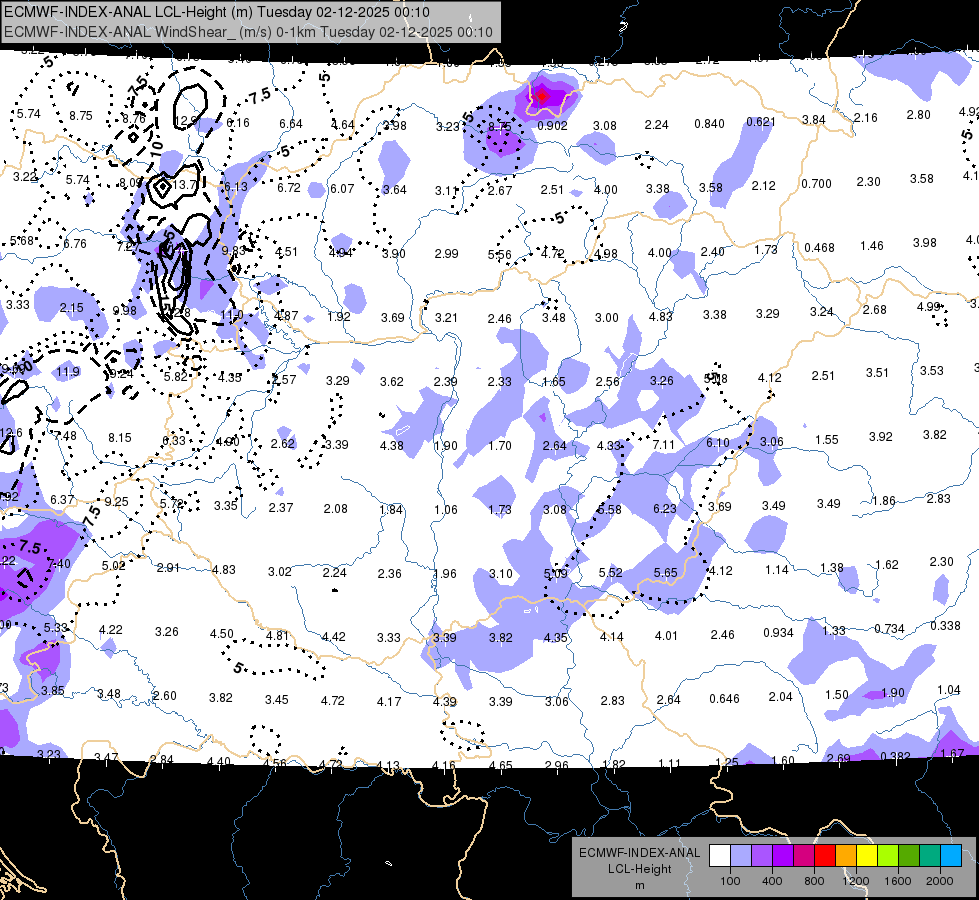Click the LCL-Height label inside the legend
979x900 pixels.
click(x=639, y=869)
